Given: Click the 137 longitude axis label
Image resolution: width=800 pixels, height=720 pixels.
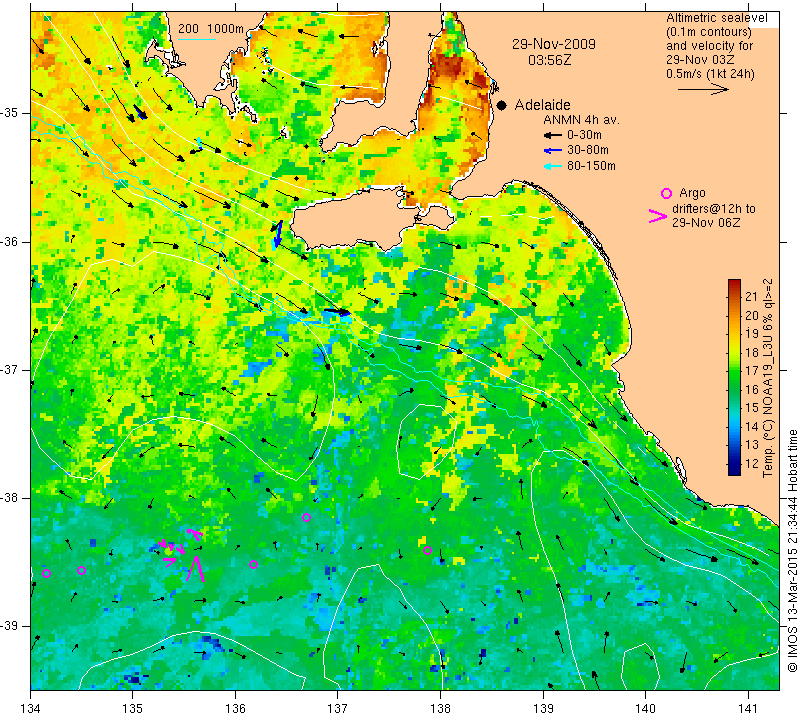Looking at the screenshot, I should pyautogui.click(x=337, y=708).
